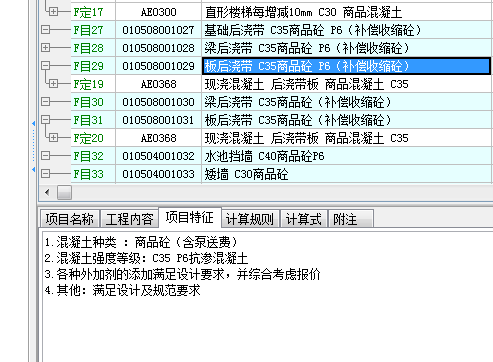The height and width of the screenshot is (362, 493).
Task: Click highlighted 板后浇带 C35商品砼 P6 cell
Action: click(x=347, y=66)
